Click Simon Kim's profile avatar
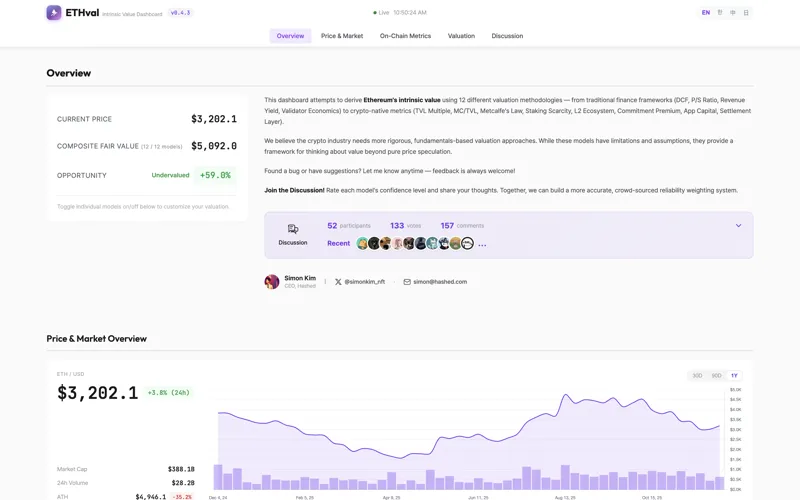The image size is (800, 500). click(272, 282)
